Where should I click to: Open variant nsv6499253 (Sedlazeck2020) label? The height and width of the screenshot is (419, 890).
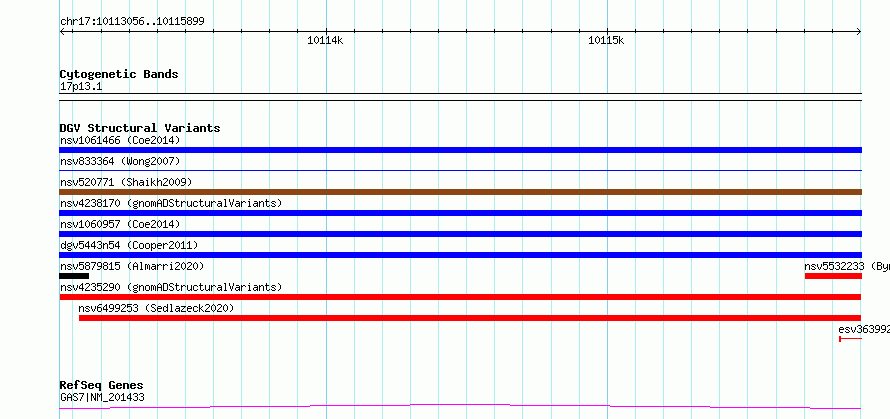click(156, 308)
